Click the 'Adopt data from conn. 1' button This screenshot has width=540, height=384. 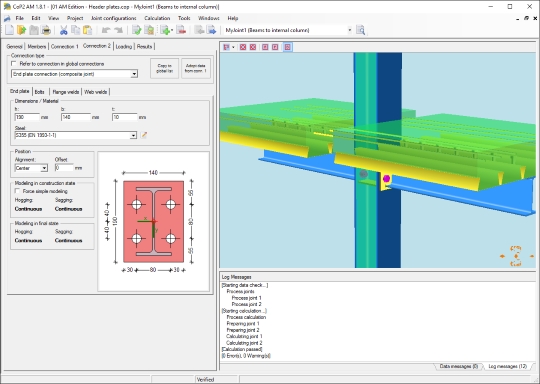(x=196, y=68)
